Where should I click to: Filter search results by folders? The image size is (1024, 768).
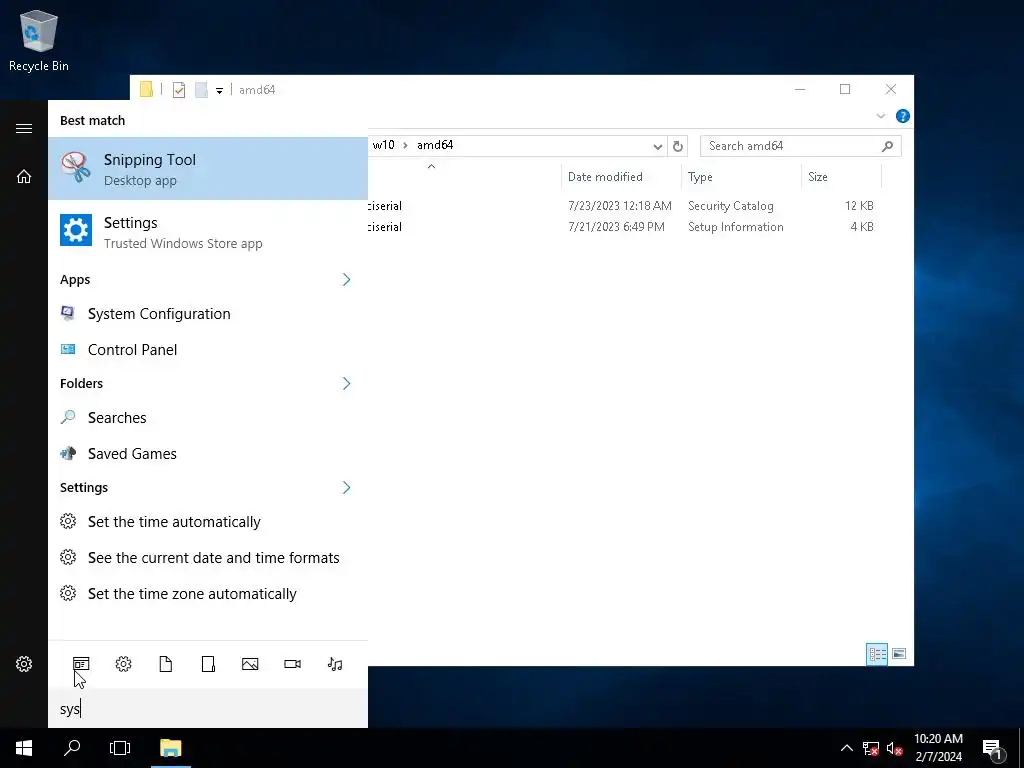pyautogui.click(x=208, y=664)
